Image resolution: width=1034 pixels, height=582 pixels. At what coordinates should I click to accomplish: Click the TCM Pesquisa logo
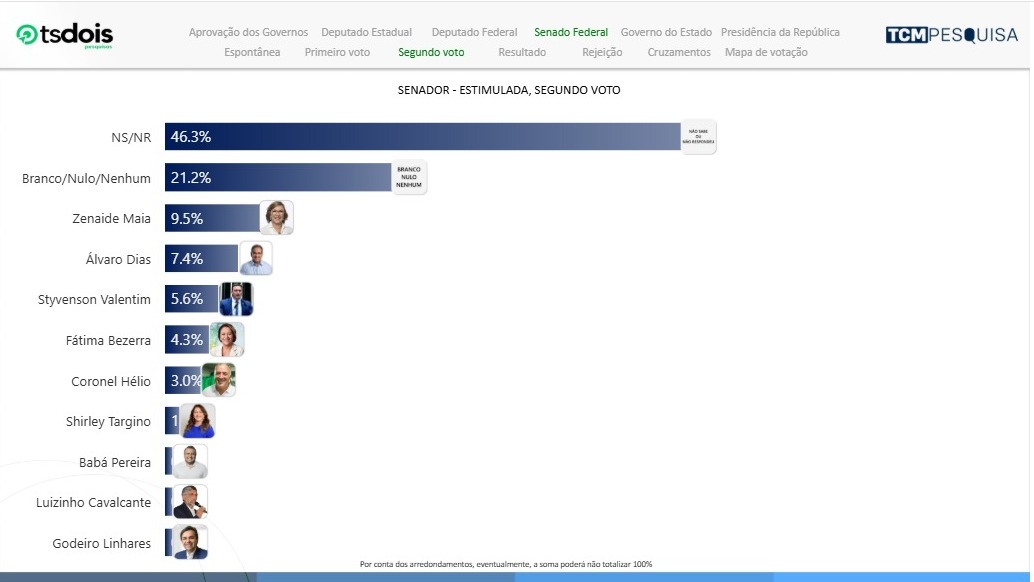click(952, 35)
